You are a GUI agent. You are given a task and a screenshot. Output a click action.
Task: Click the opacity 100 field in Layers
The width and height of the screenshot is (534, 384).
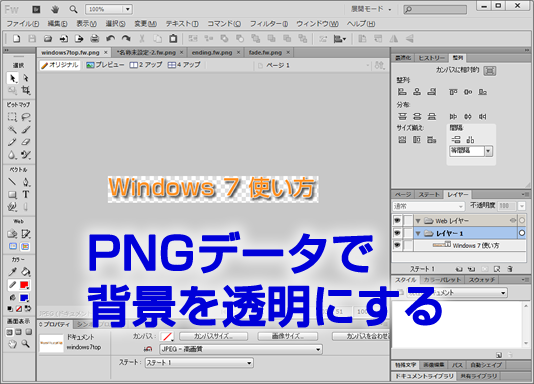pos(507,206)
